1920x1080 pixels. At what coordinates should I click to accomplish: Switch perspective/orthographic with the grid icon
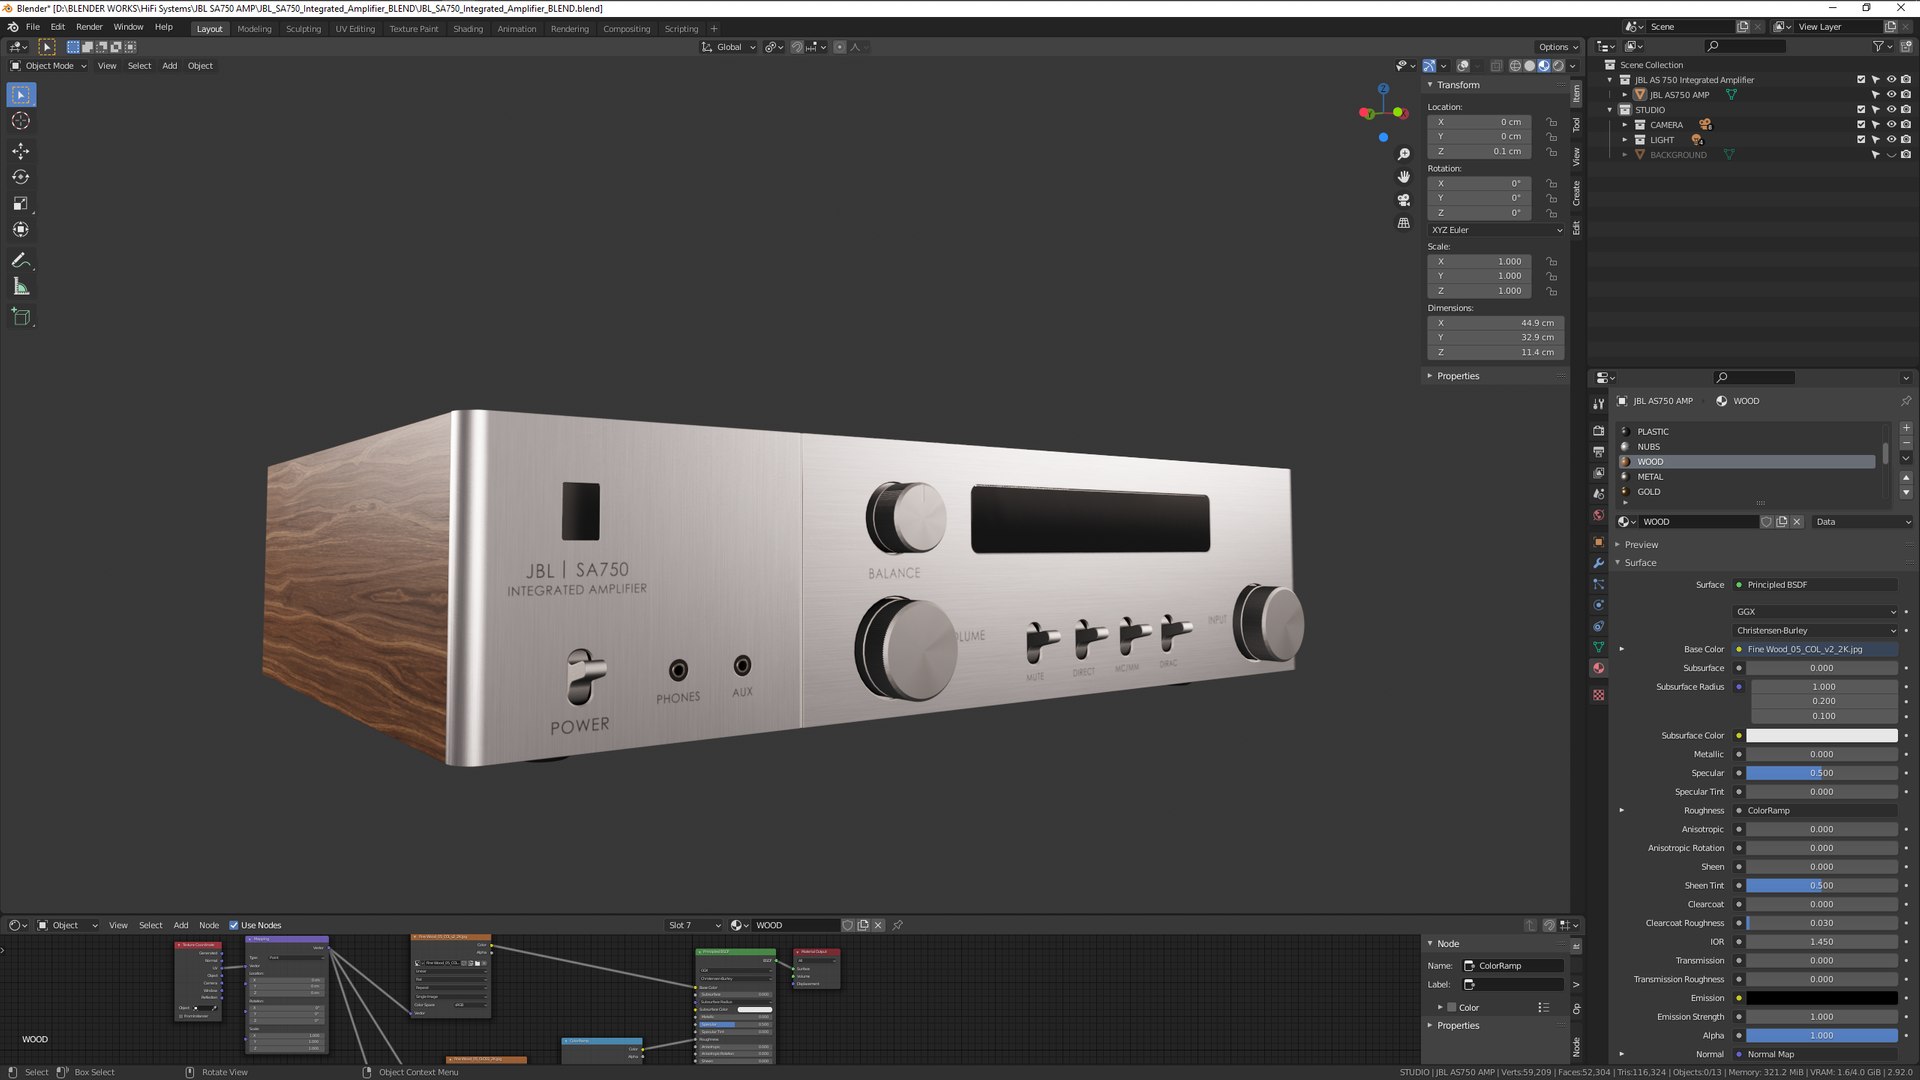coord(1404,223)
